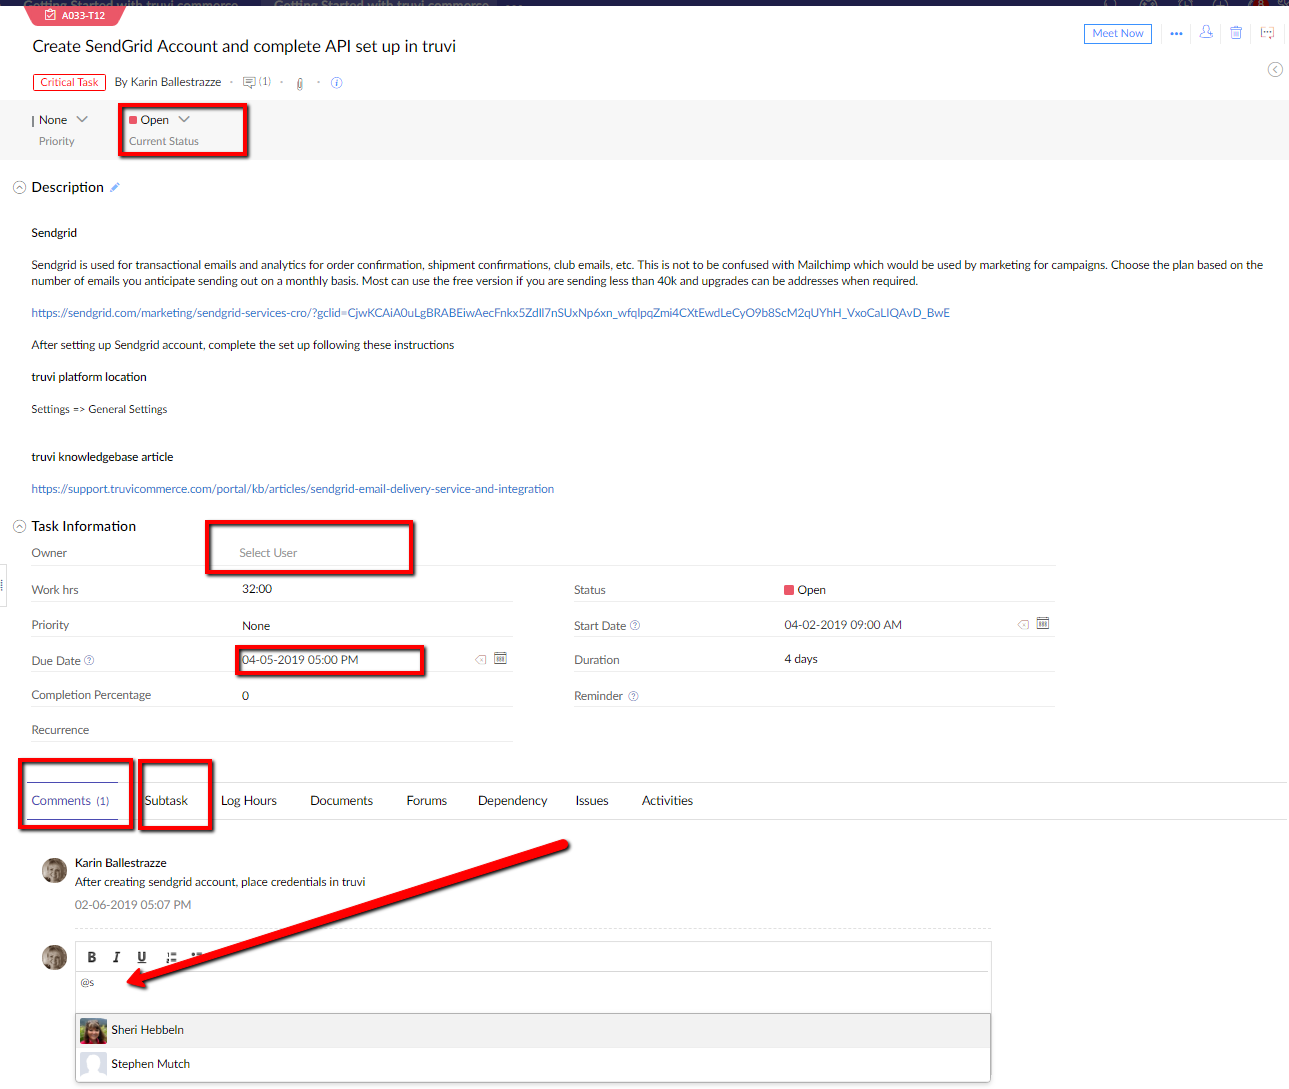Click the help icon next to Start Date
1289x1089 pixels.
coord(635,626)
